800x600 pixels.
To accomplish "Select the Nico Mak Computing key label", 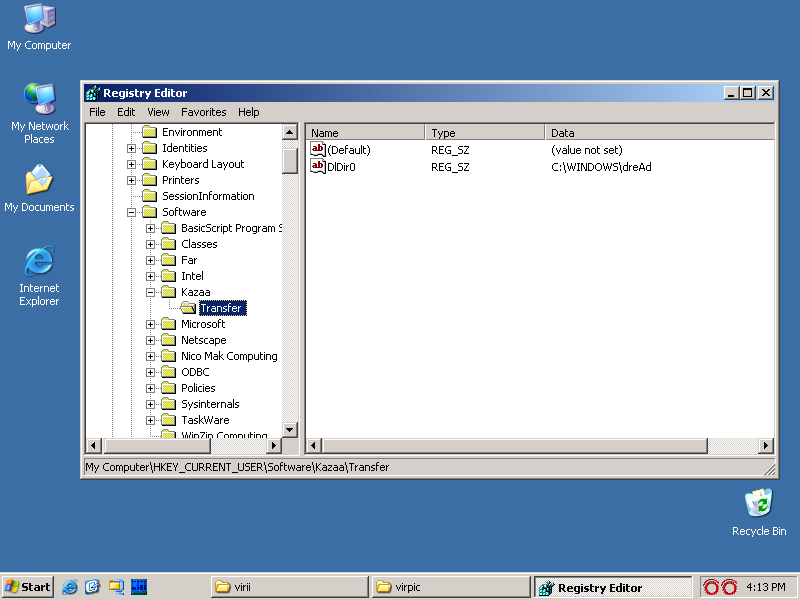I will click(229, 356).
